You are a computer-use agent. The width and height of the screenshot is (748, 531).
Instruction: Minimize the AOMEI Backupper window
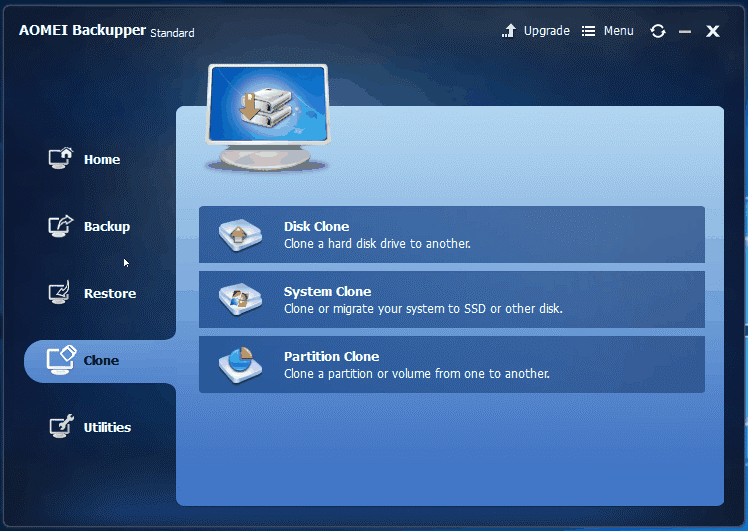coord(685,31)
